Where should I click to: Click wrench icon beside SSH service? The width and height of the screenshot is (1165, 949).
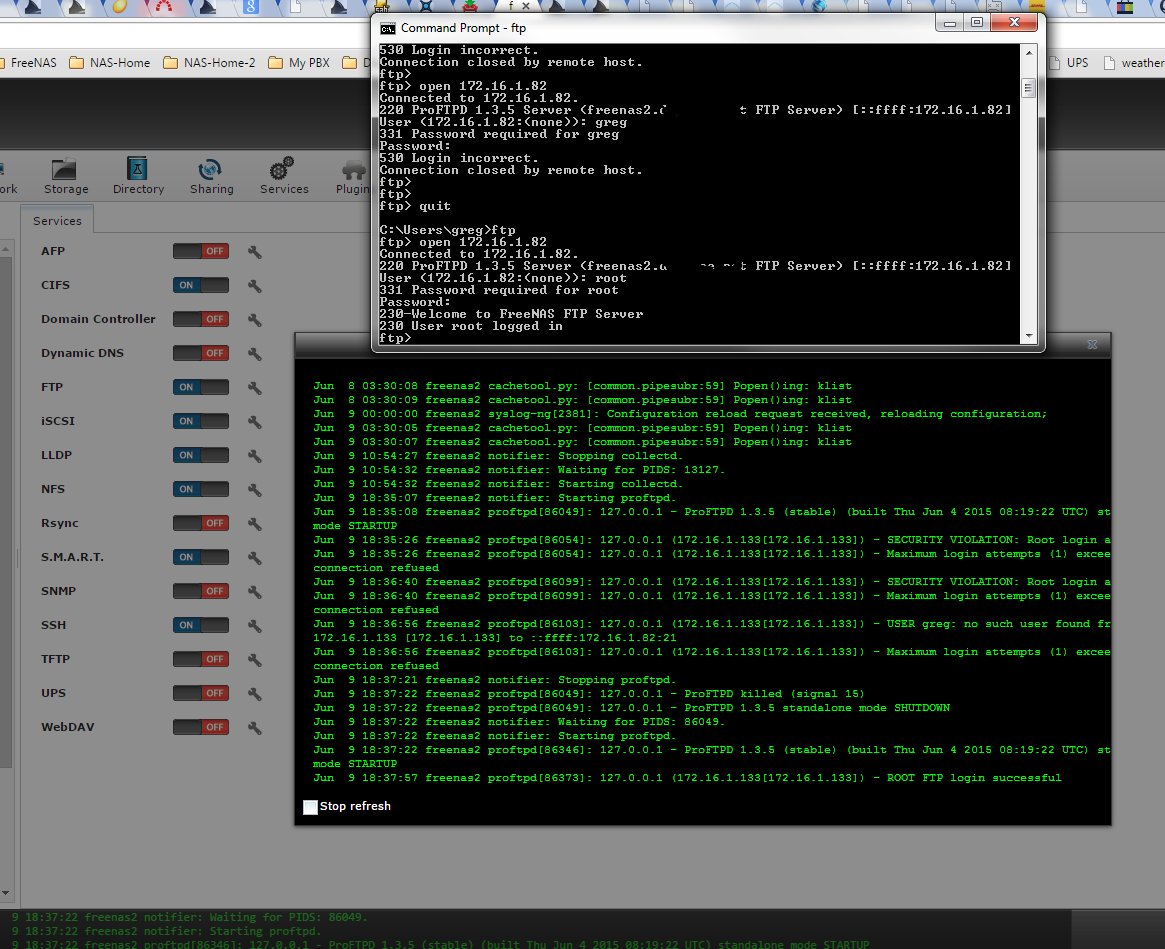(x=255, y=626)
